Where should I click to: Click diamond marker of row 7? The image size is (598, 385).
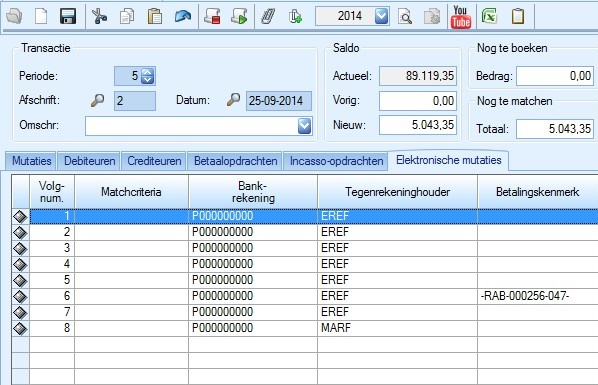[20, 313]
